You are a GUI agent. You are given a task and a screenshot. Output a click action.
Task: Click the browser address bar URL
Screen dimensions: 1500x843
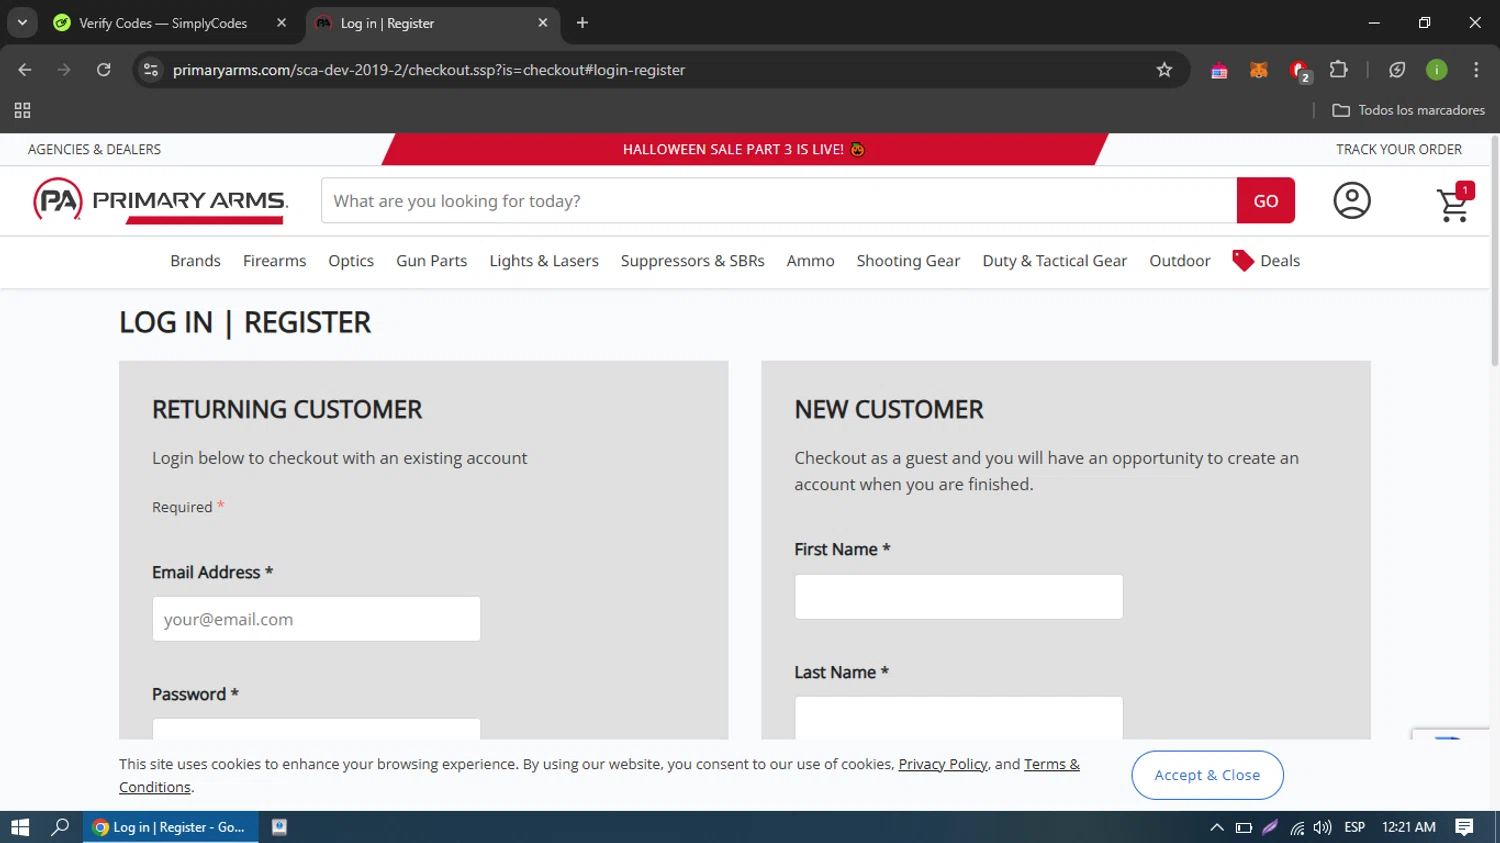tap(429, 70)
